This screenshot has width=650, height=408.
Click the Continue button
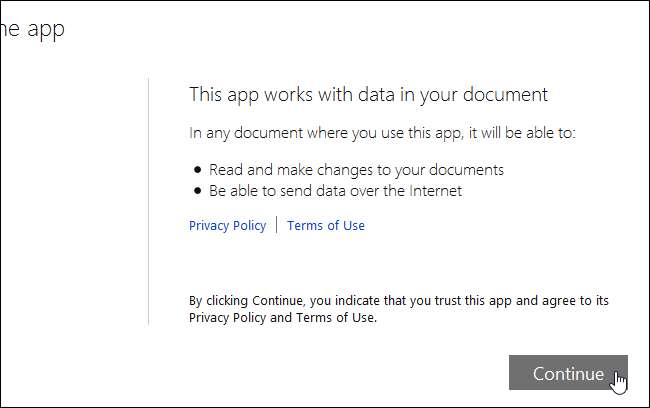point(567,373)
